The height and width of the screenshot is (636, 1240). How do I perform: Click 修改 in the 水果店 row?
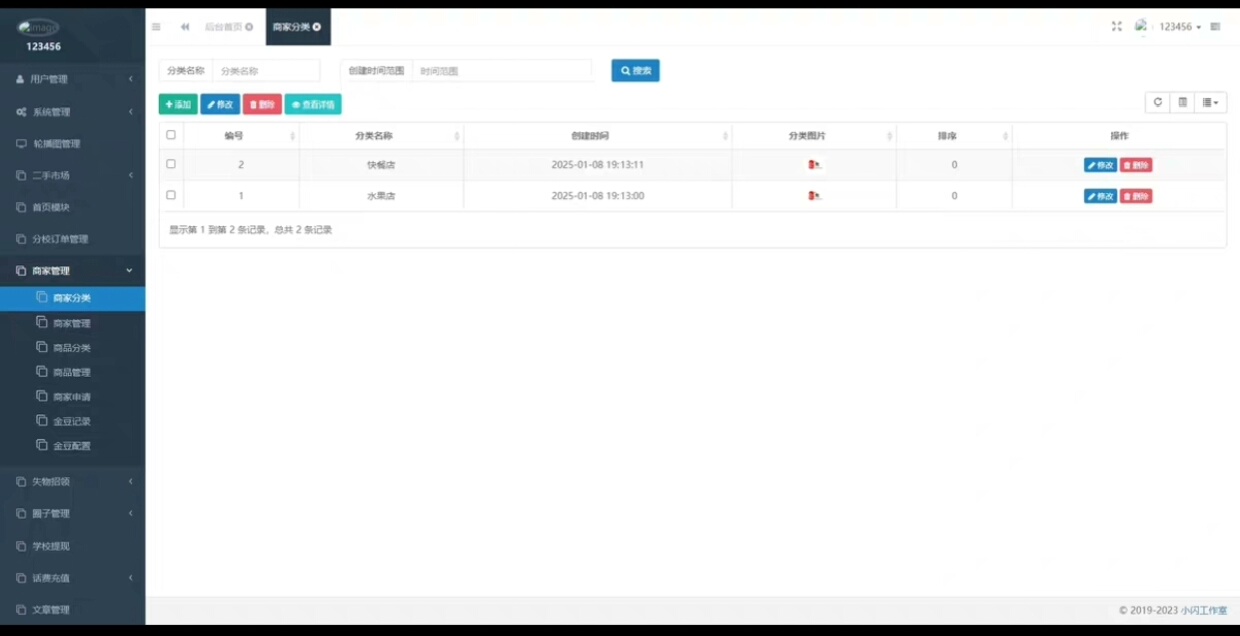tap(1100, 196)
